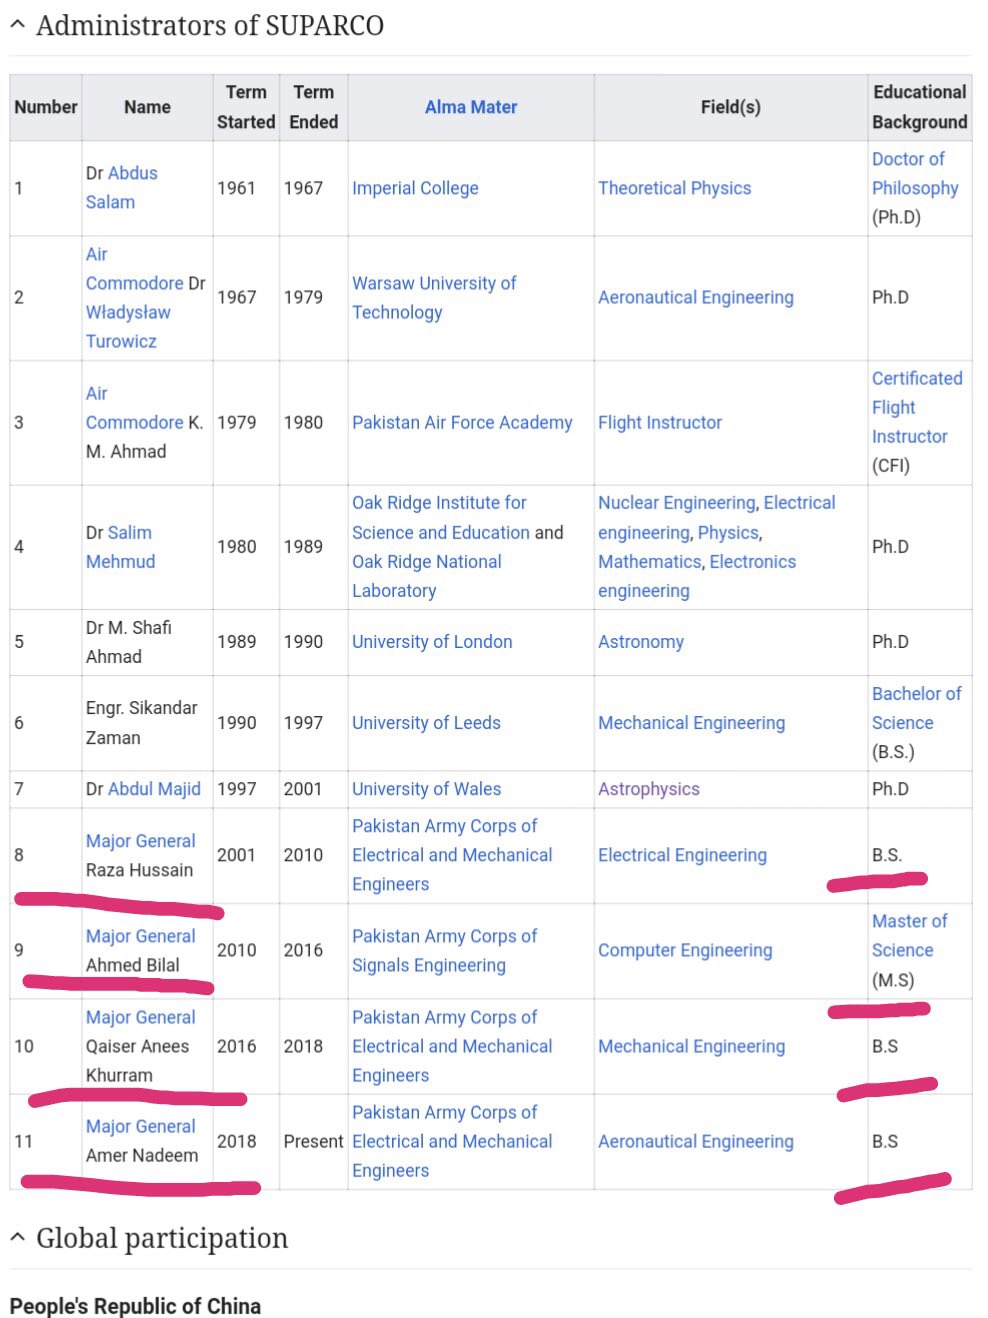Click the Name column header

(147, 107)
